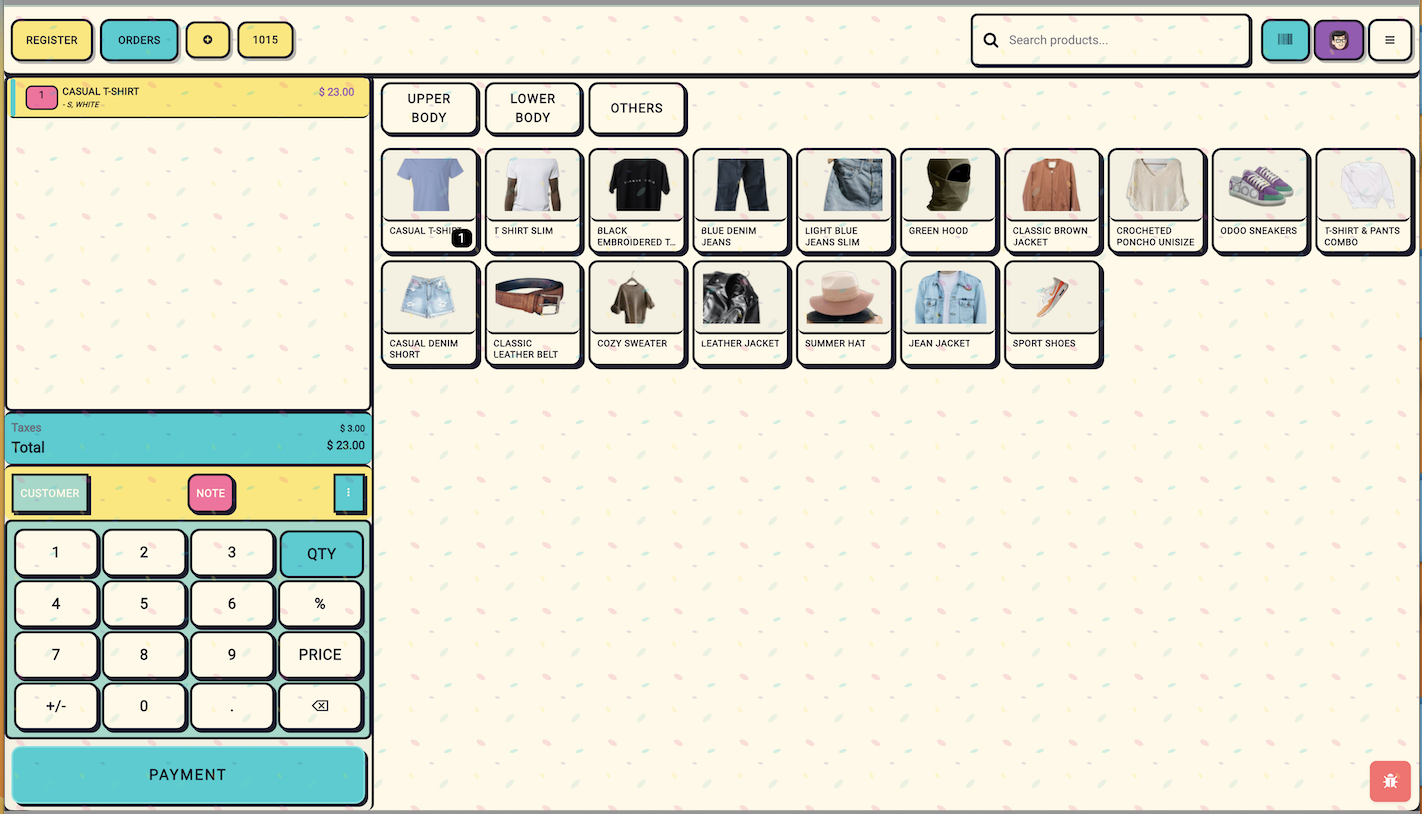Click the magnifier search icon

[991, 41]
